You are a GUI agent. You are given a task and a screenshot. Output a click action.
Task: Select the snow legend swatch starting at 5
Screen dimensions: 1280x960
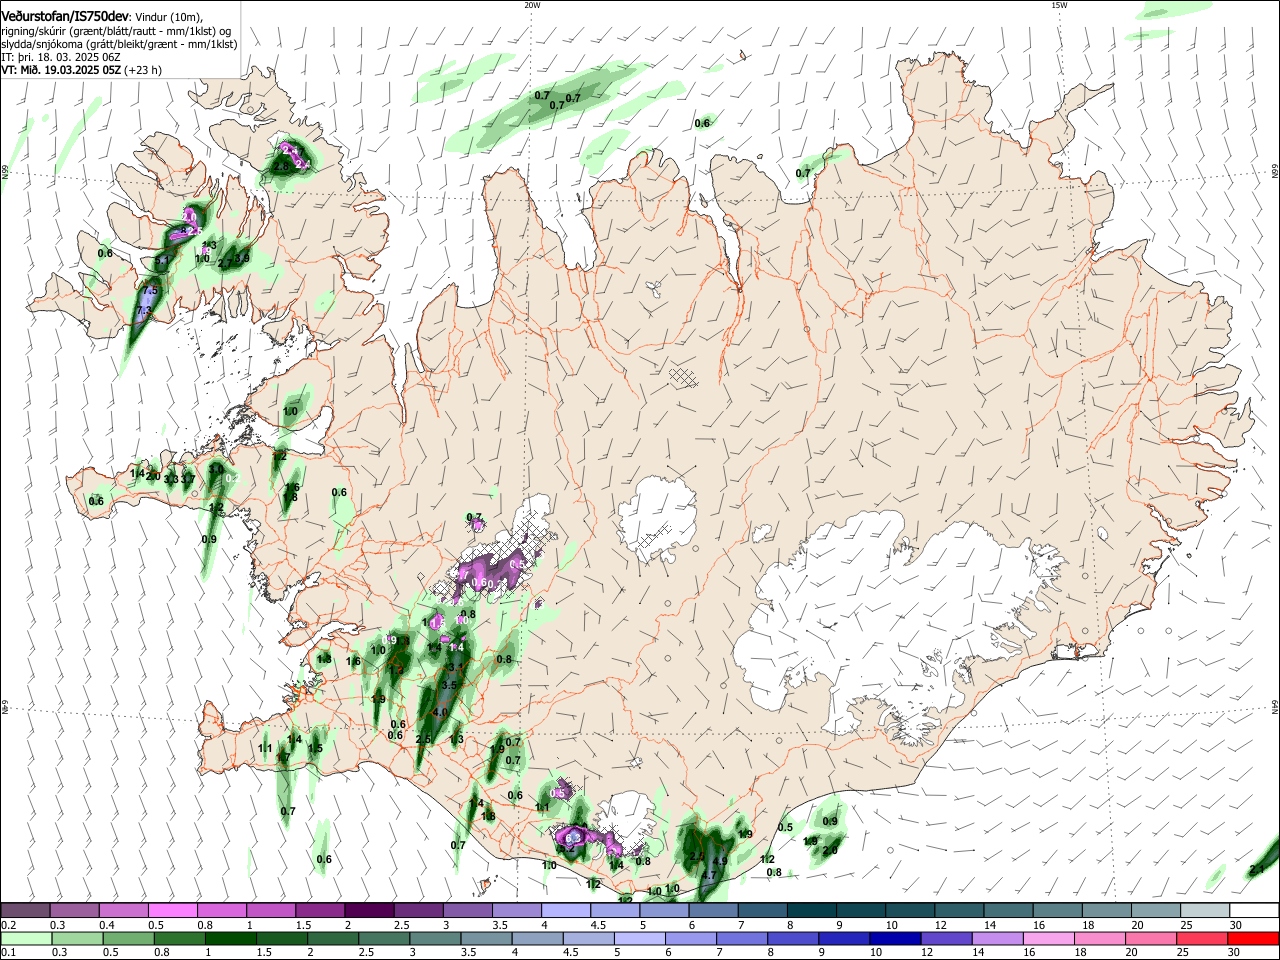tap(664, 910)
